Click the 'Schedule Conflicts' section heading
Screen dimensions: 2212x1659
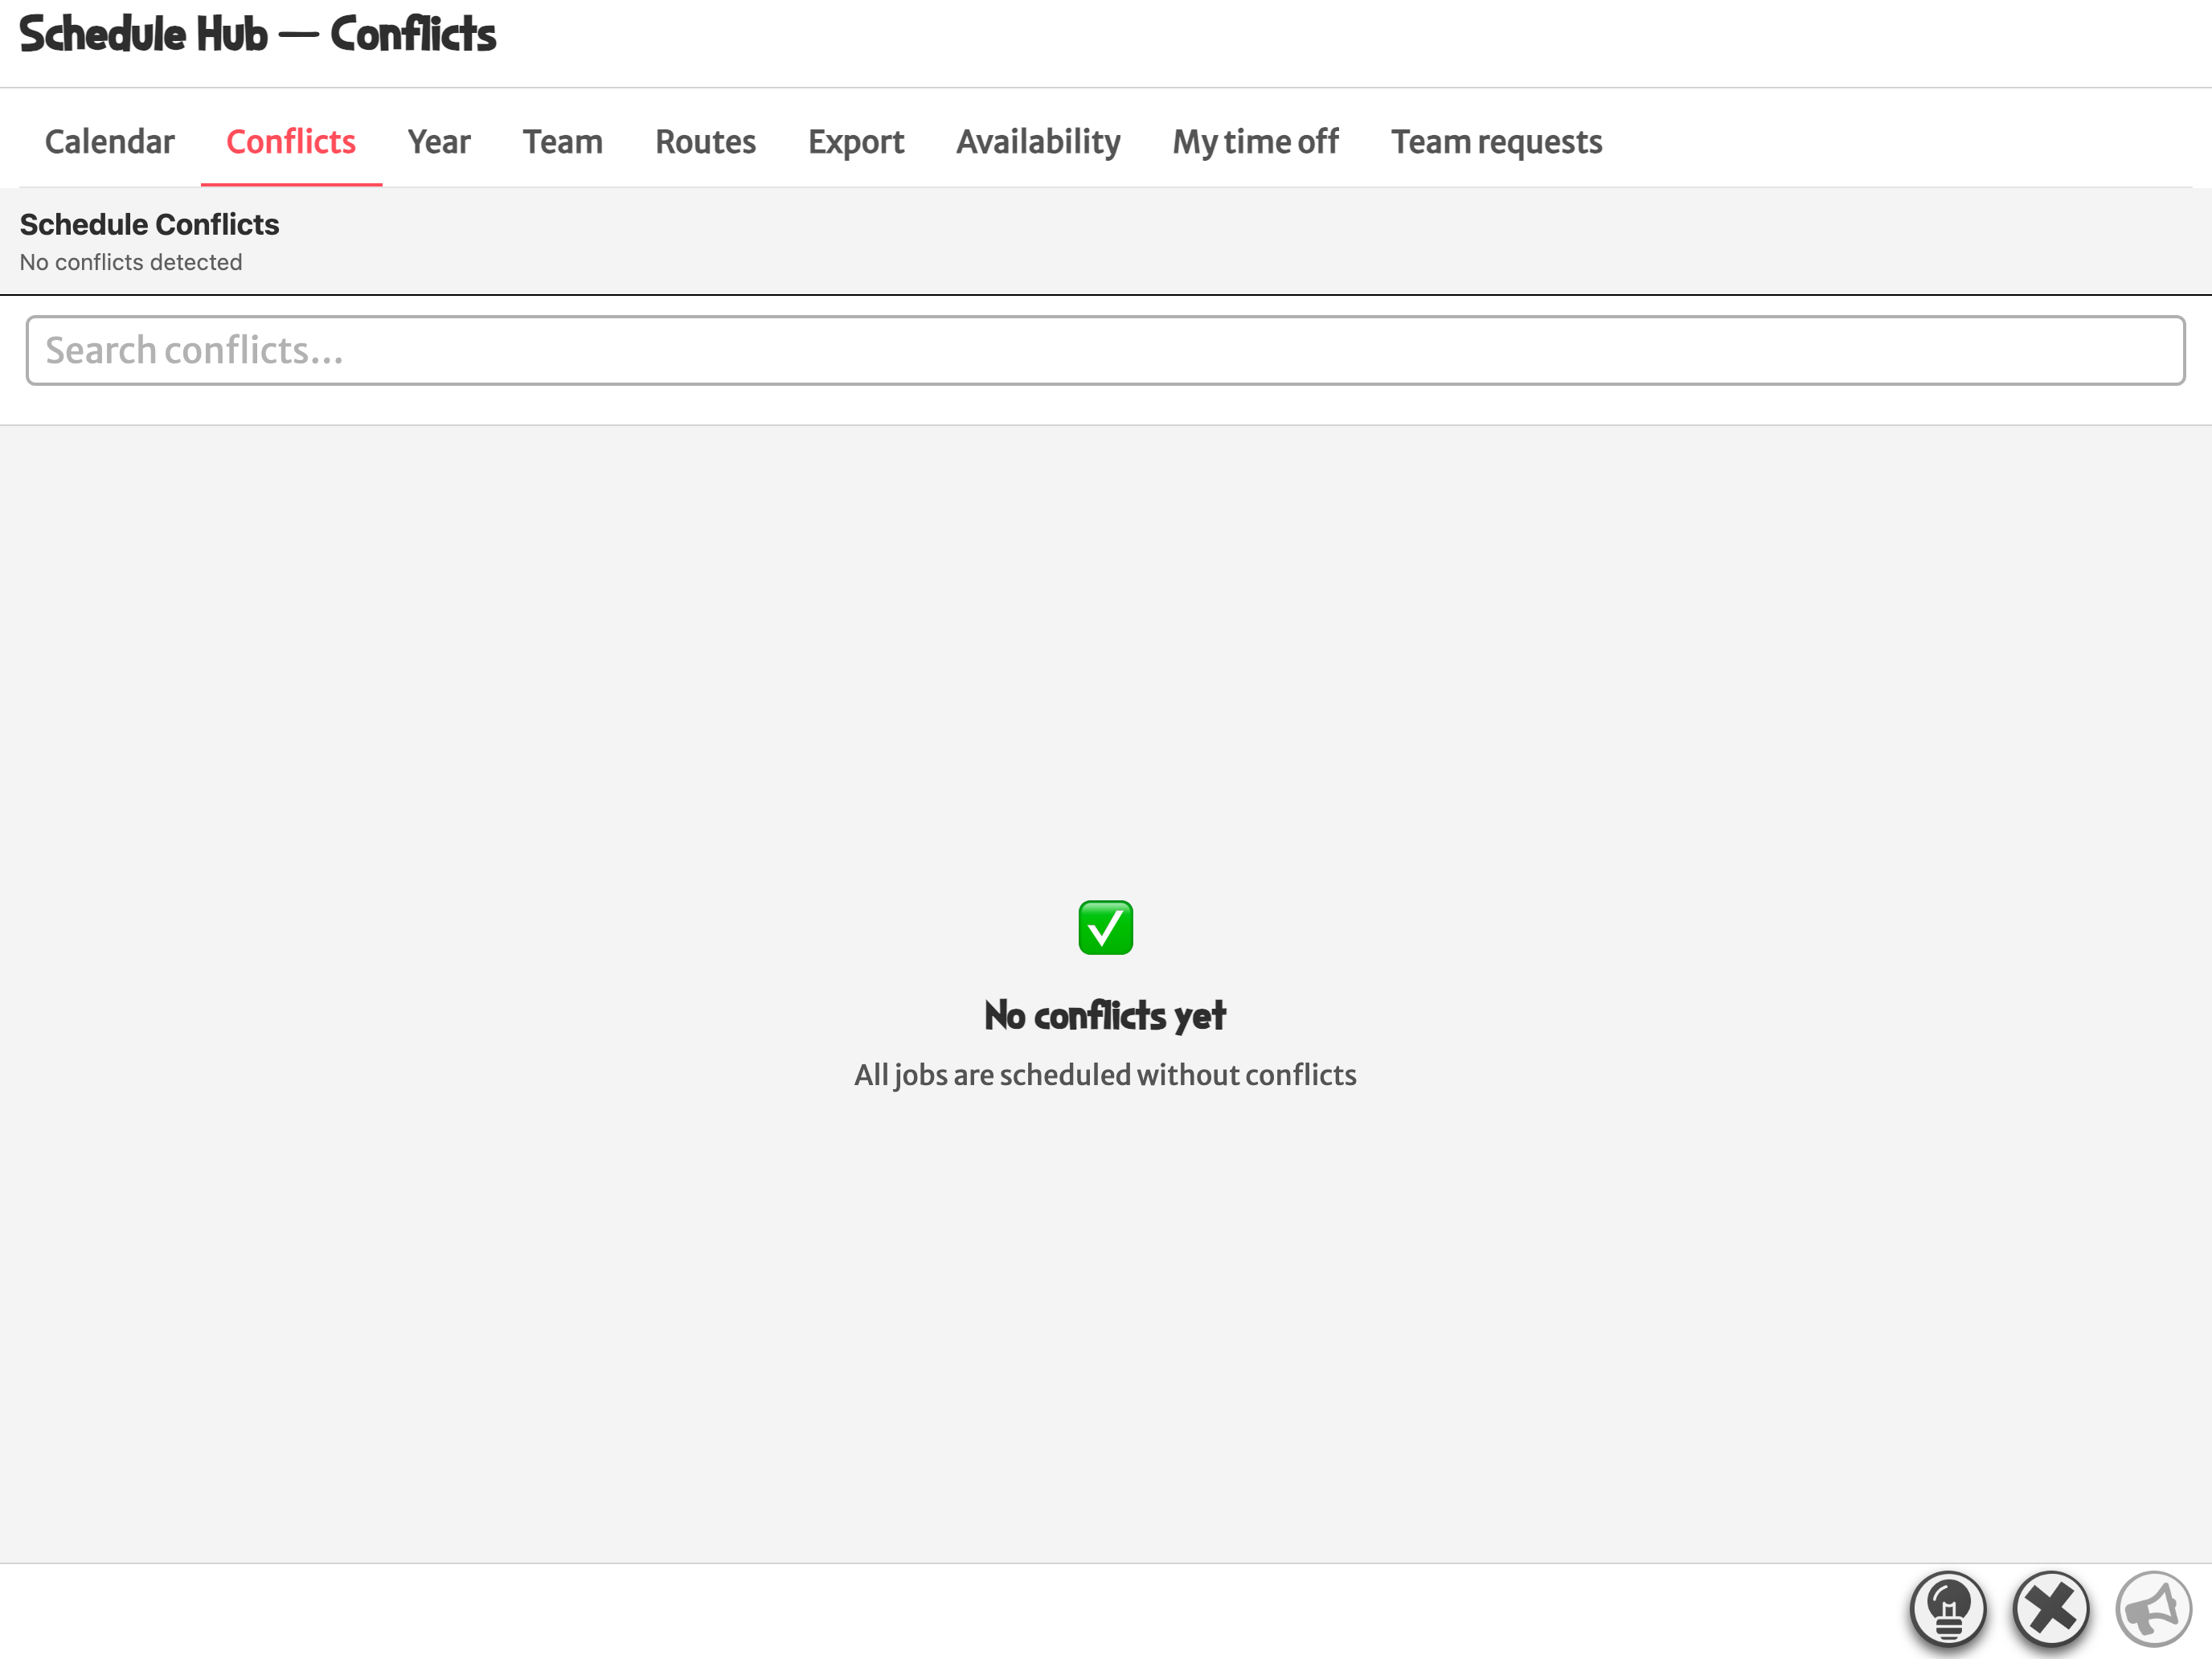pyautogui.click(x=150, y=224)
